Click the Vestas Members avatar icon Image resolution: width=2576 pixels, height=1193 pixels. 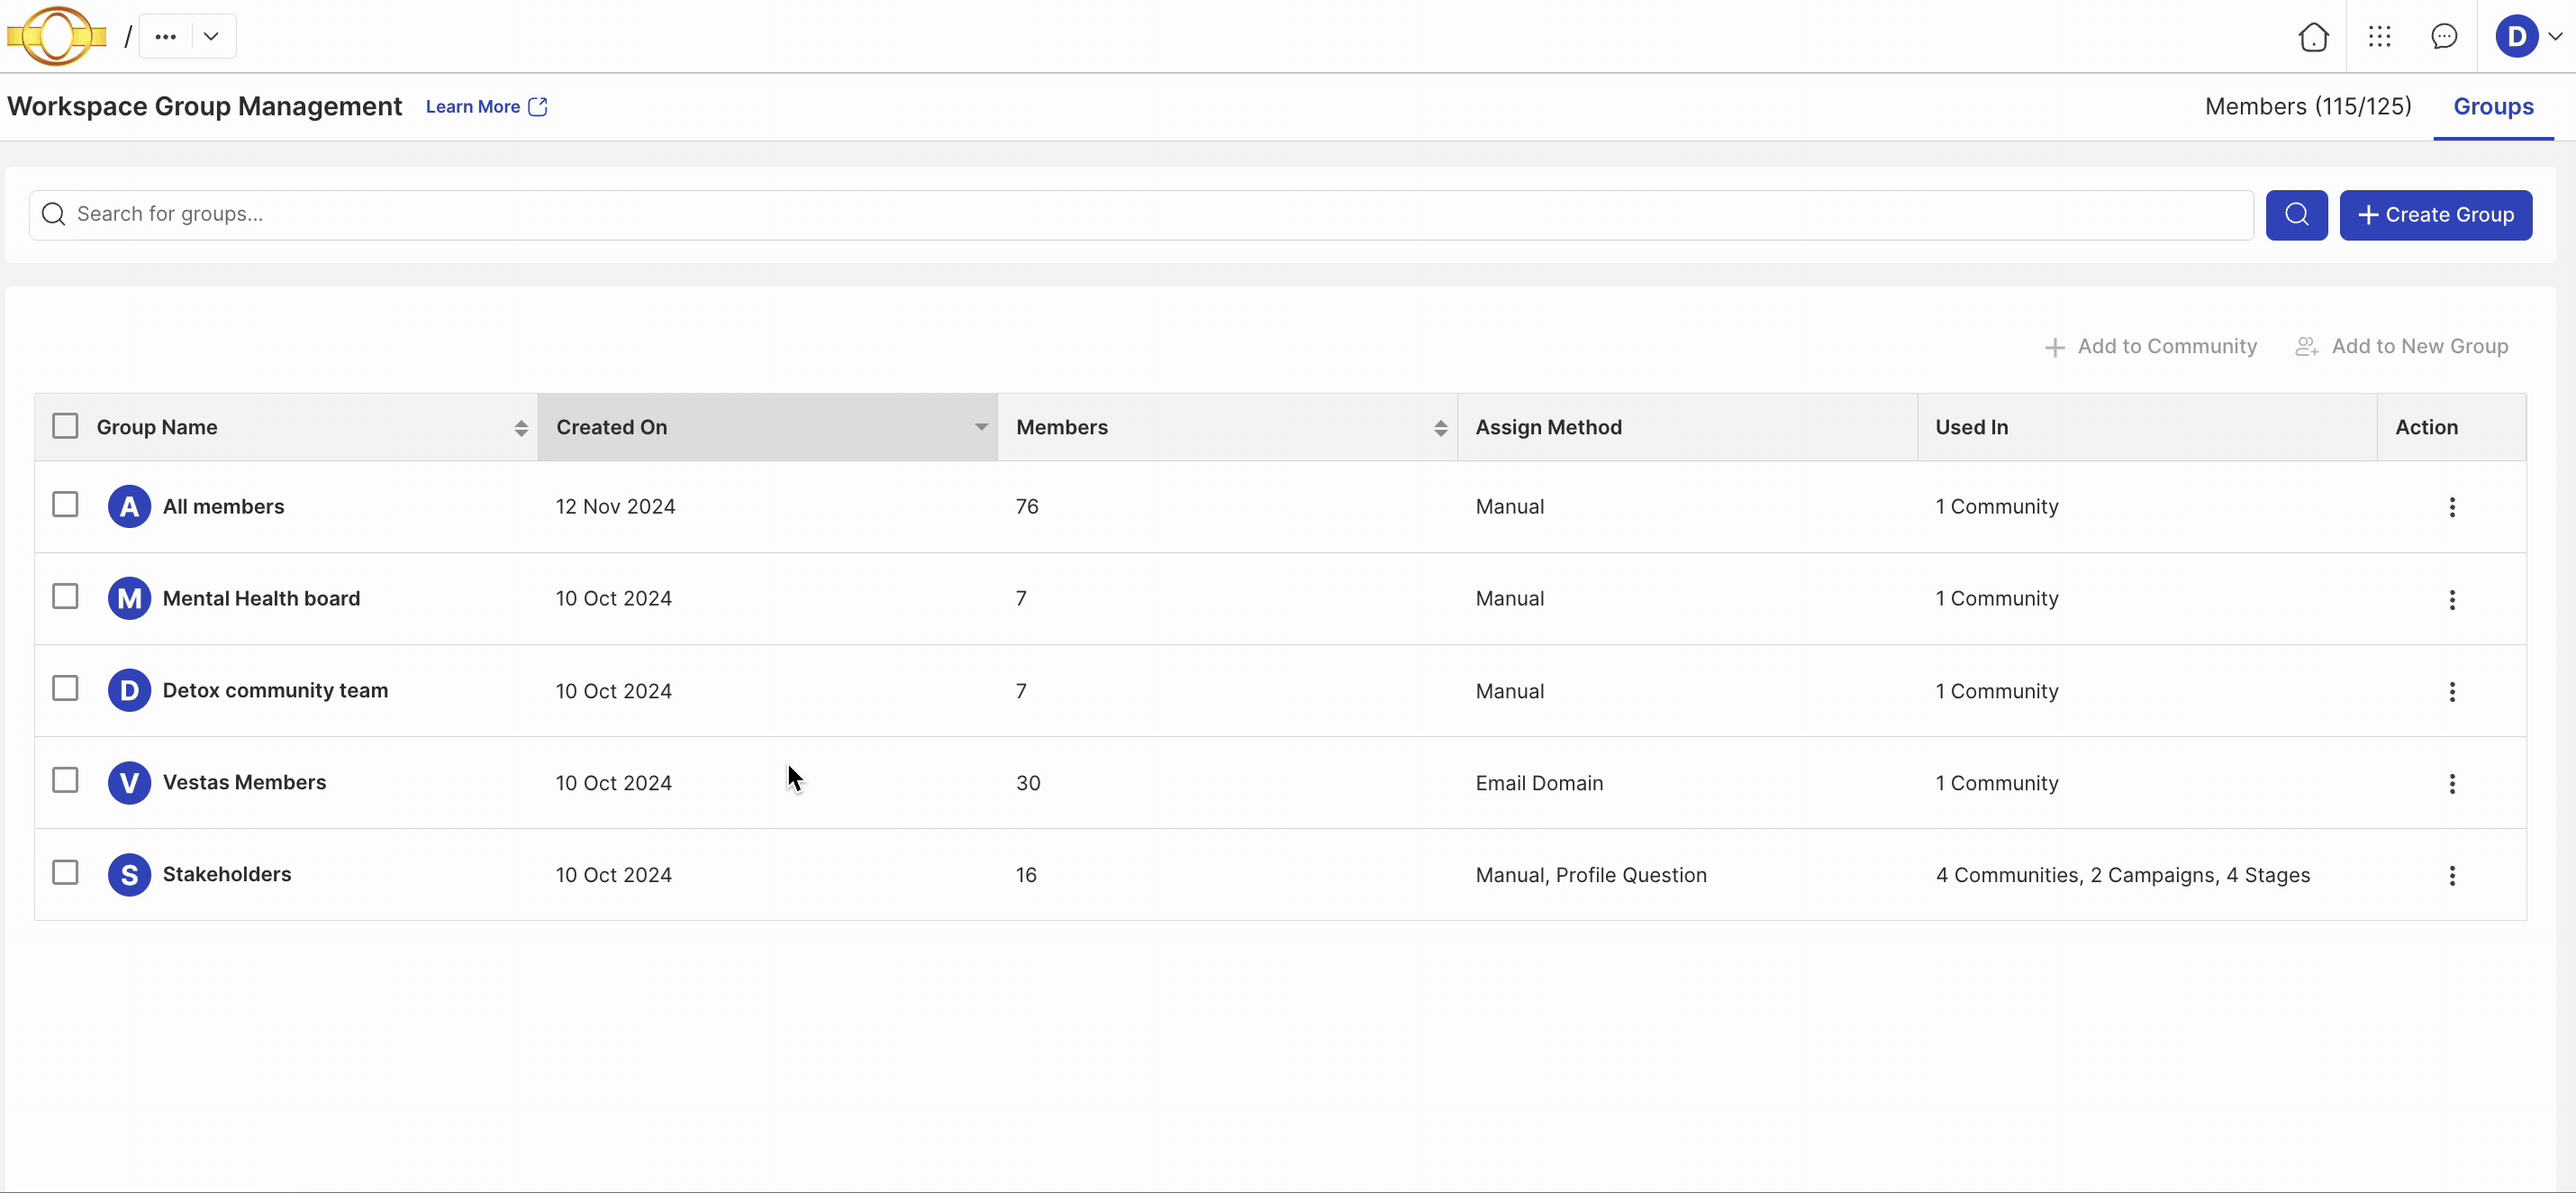pyautogui.click(x=129, y=783)
